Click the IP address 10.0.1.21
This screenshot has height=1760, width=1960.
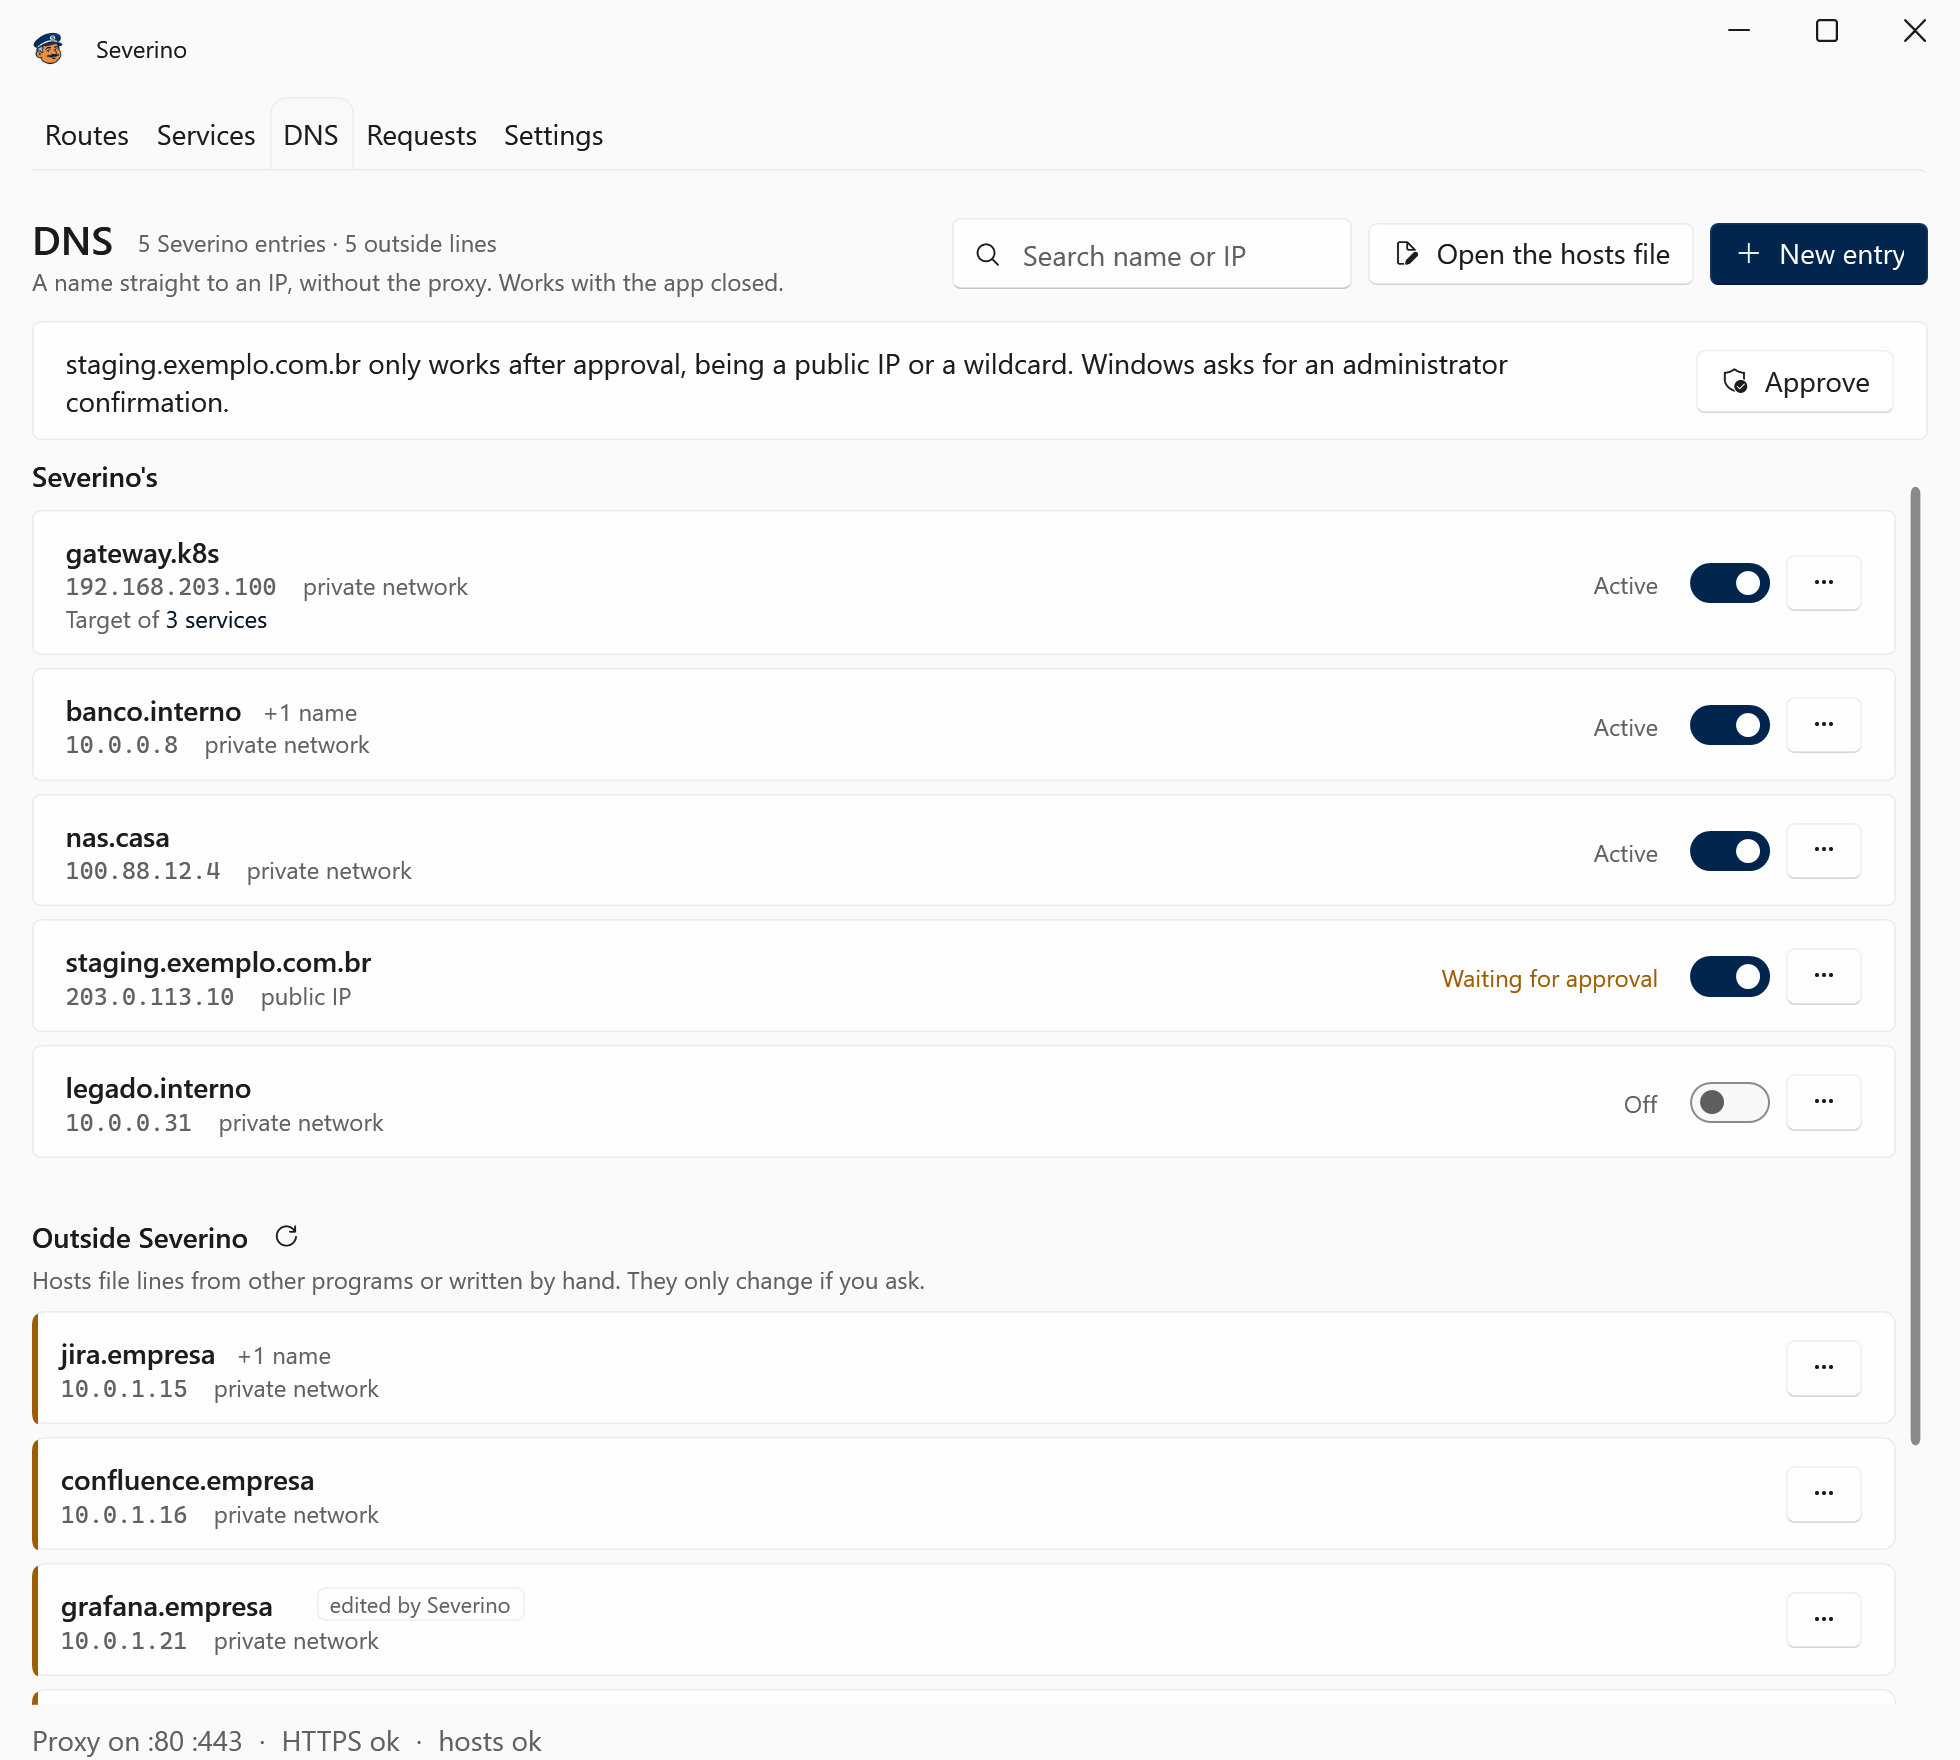coord(124,1641)
